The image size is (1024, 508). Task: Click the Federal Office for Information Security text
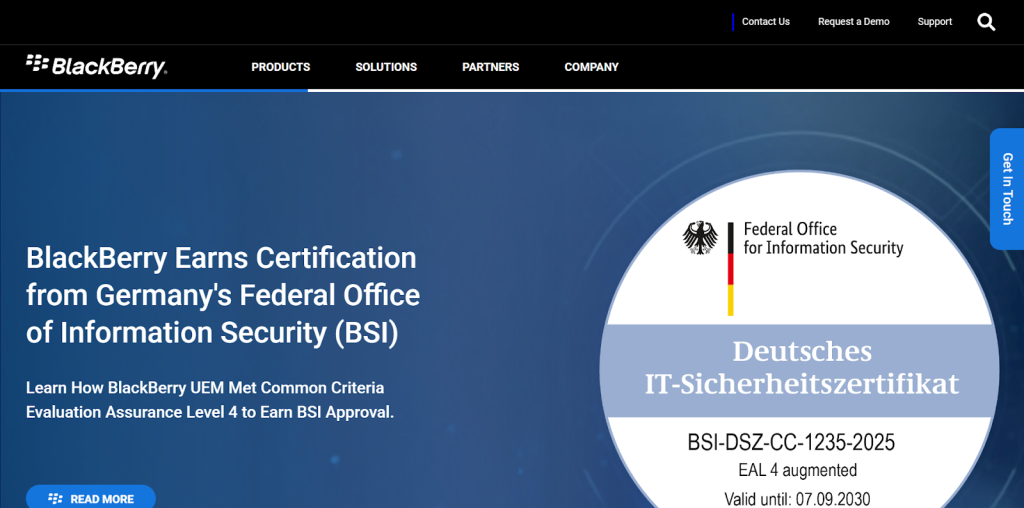[x=823, y=239]
